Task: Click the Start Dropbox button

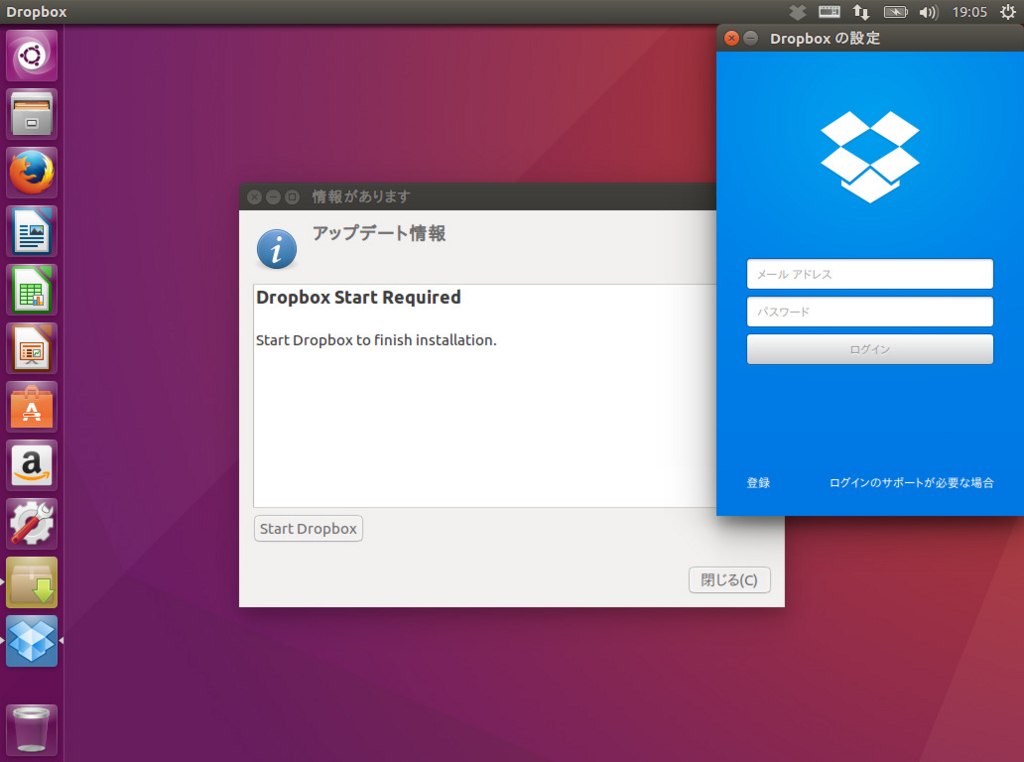Action: [308, 528]
